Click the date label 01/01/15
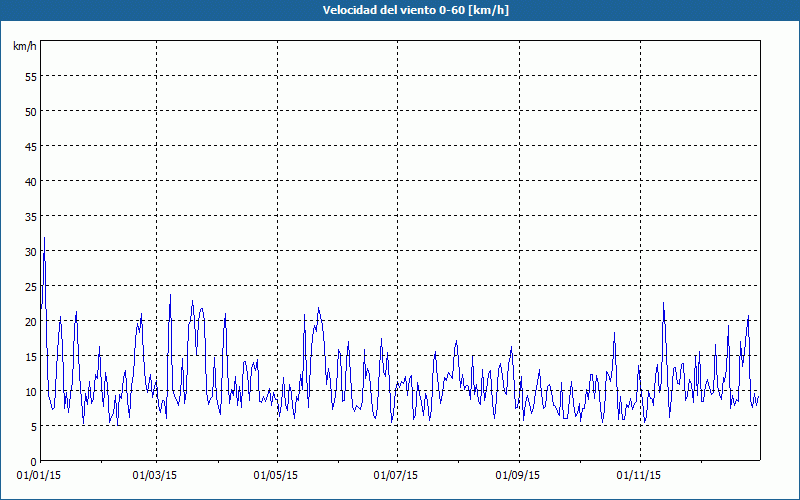Viewport: 800px width, 500px height. (x=39, y=476)
